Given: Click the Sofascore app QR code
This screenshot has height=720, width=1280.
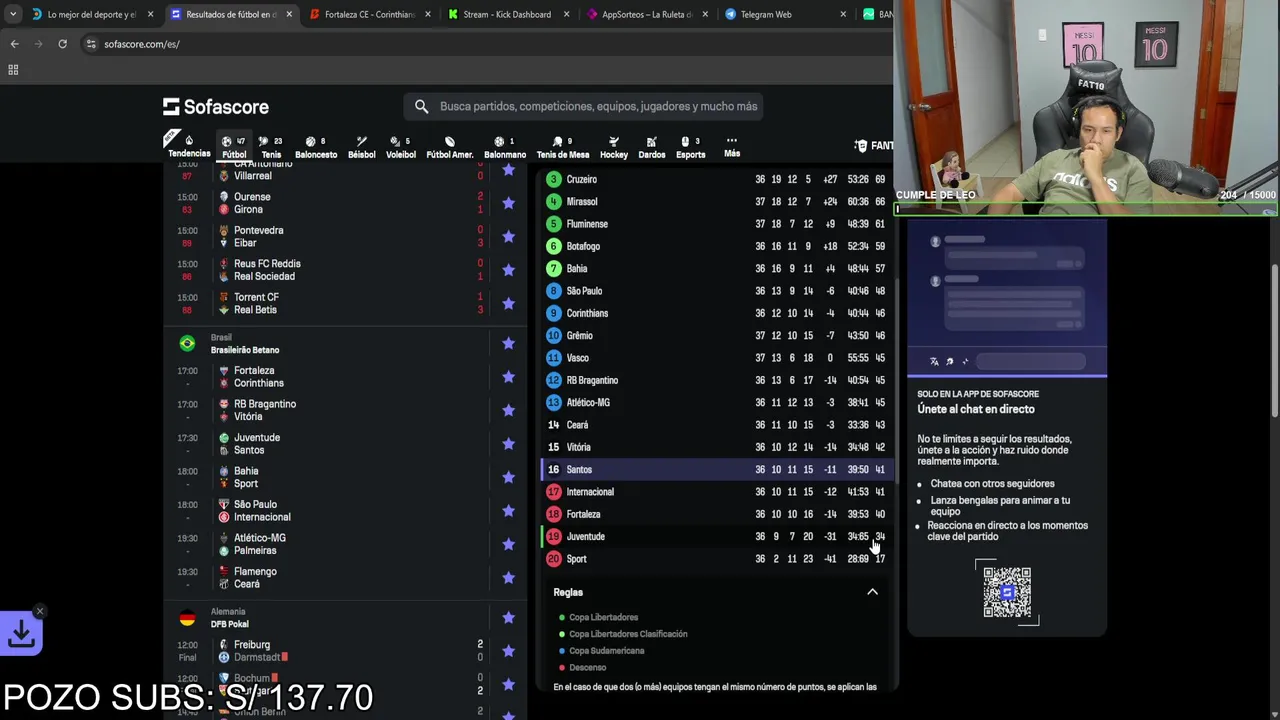Looking at the screenshot, I should 1007,592.
